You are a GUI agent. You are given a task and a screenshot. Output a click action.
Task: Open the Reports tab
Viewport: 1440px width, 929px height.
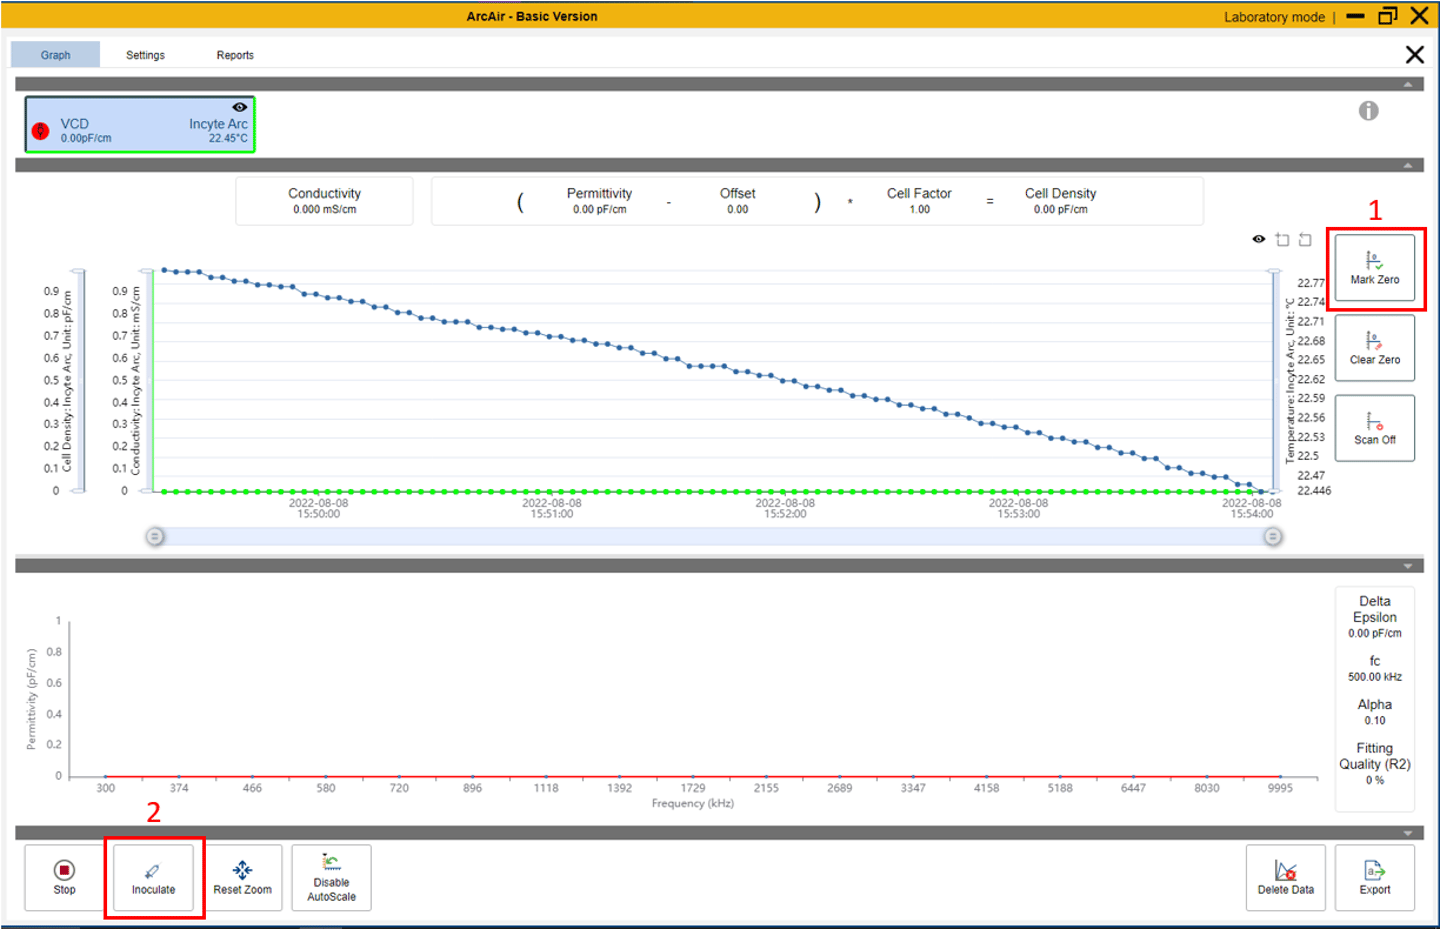(x=235, y=55)
